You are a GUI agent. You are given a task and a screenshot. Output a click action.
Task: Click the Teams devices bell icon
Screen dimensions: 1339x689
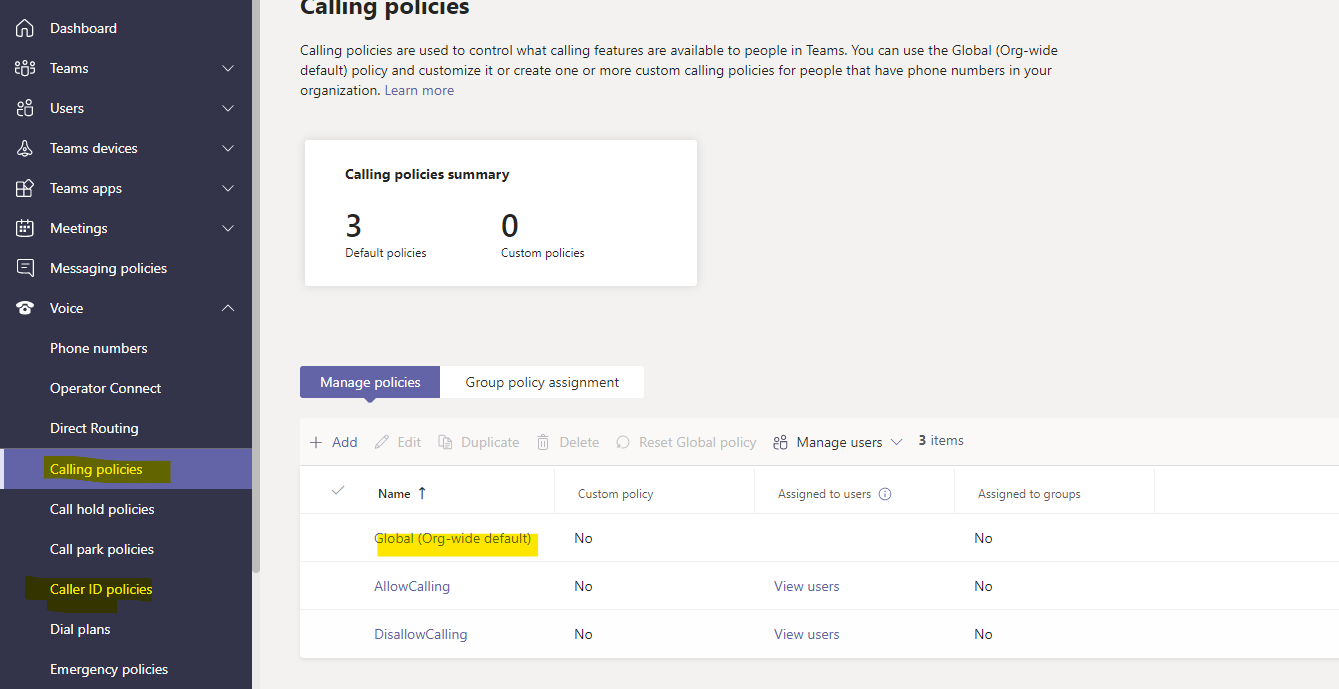tap(25, 148)
